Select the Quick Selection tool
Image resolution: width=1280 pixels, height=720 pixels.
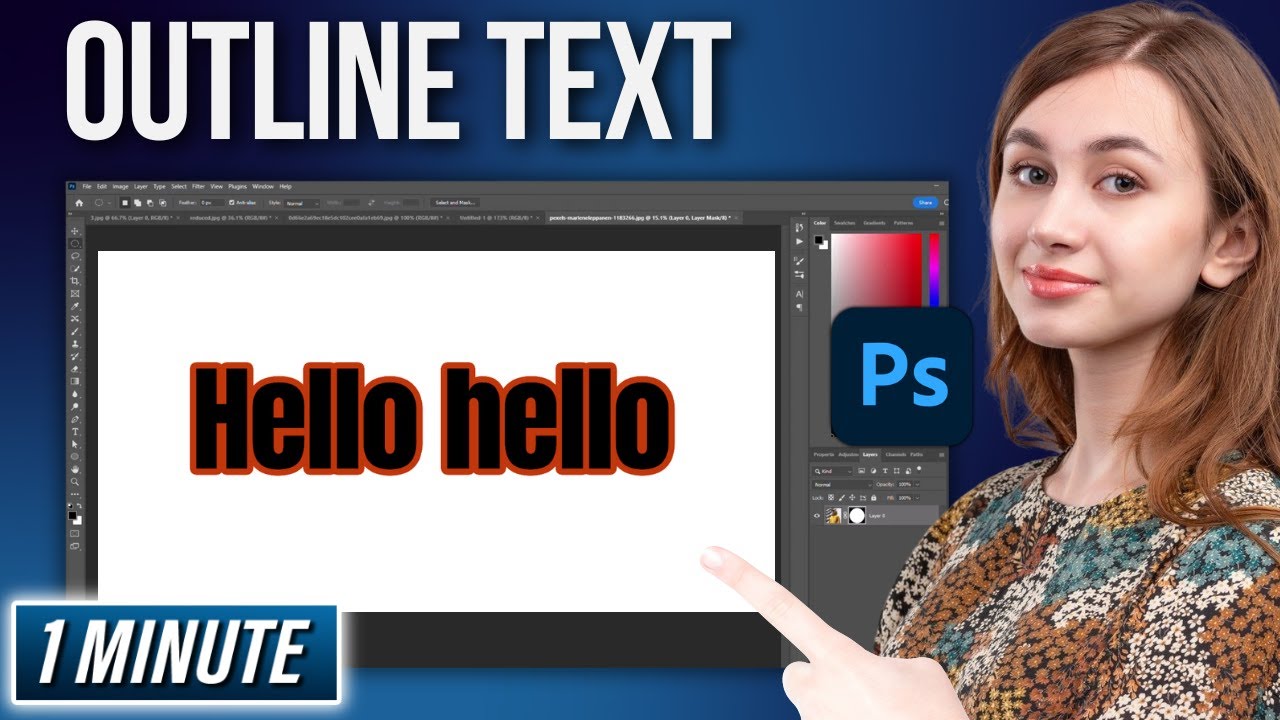74,269
